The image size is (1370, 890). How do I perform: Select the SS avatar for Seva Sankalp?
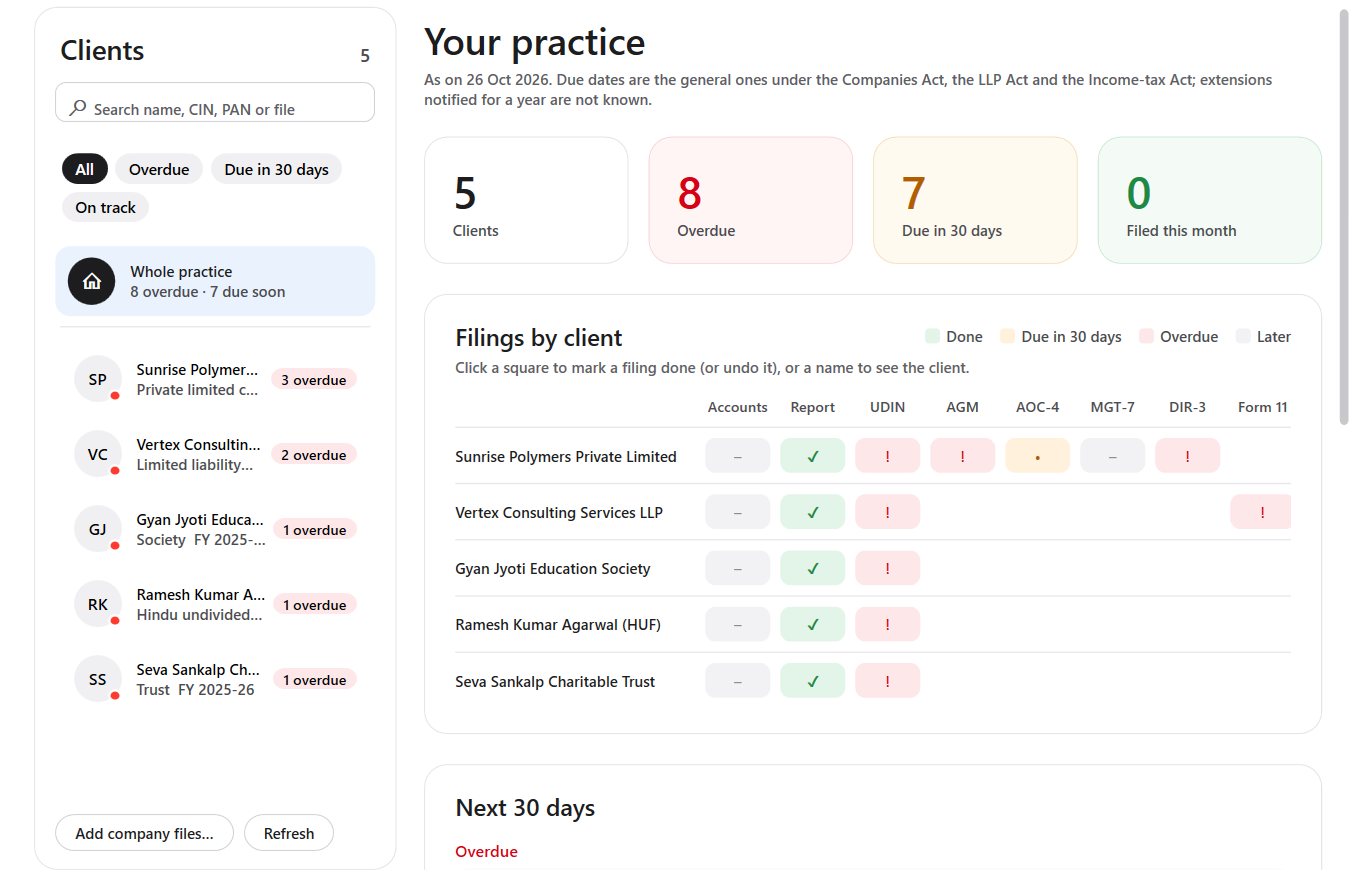tap(98, 680)
